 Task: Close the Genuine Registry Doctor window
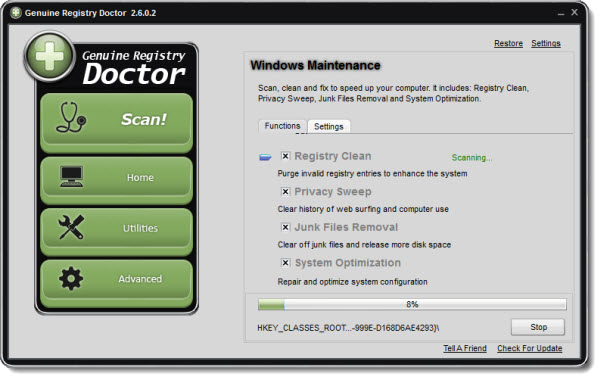[574, 12]
